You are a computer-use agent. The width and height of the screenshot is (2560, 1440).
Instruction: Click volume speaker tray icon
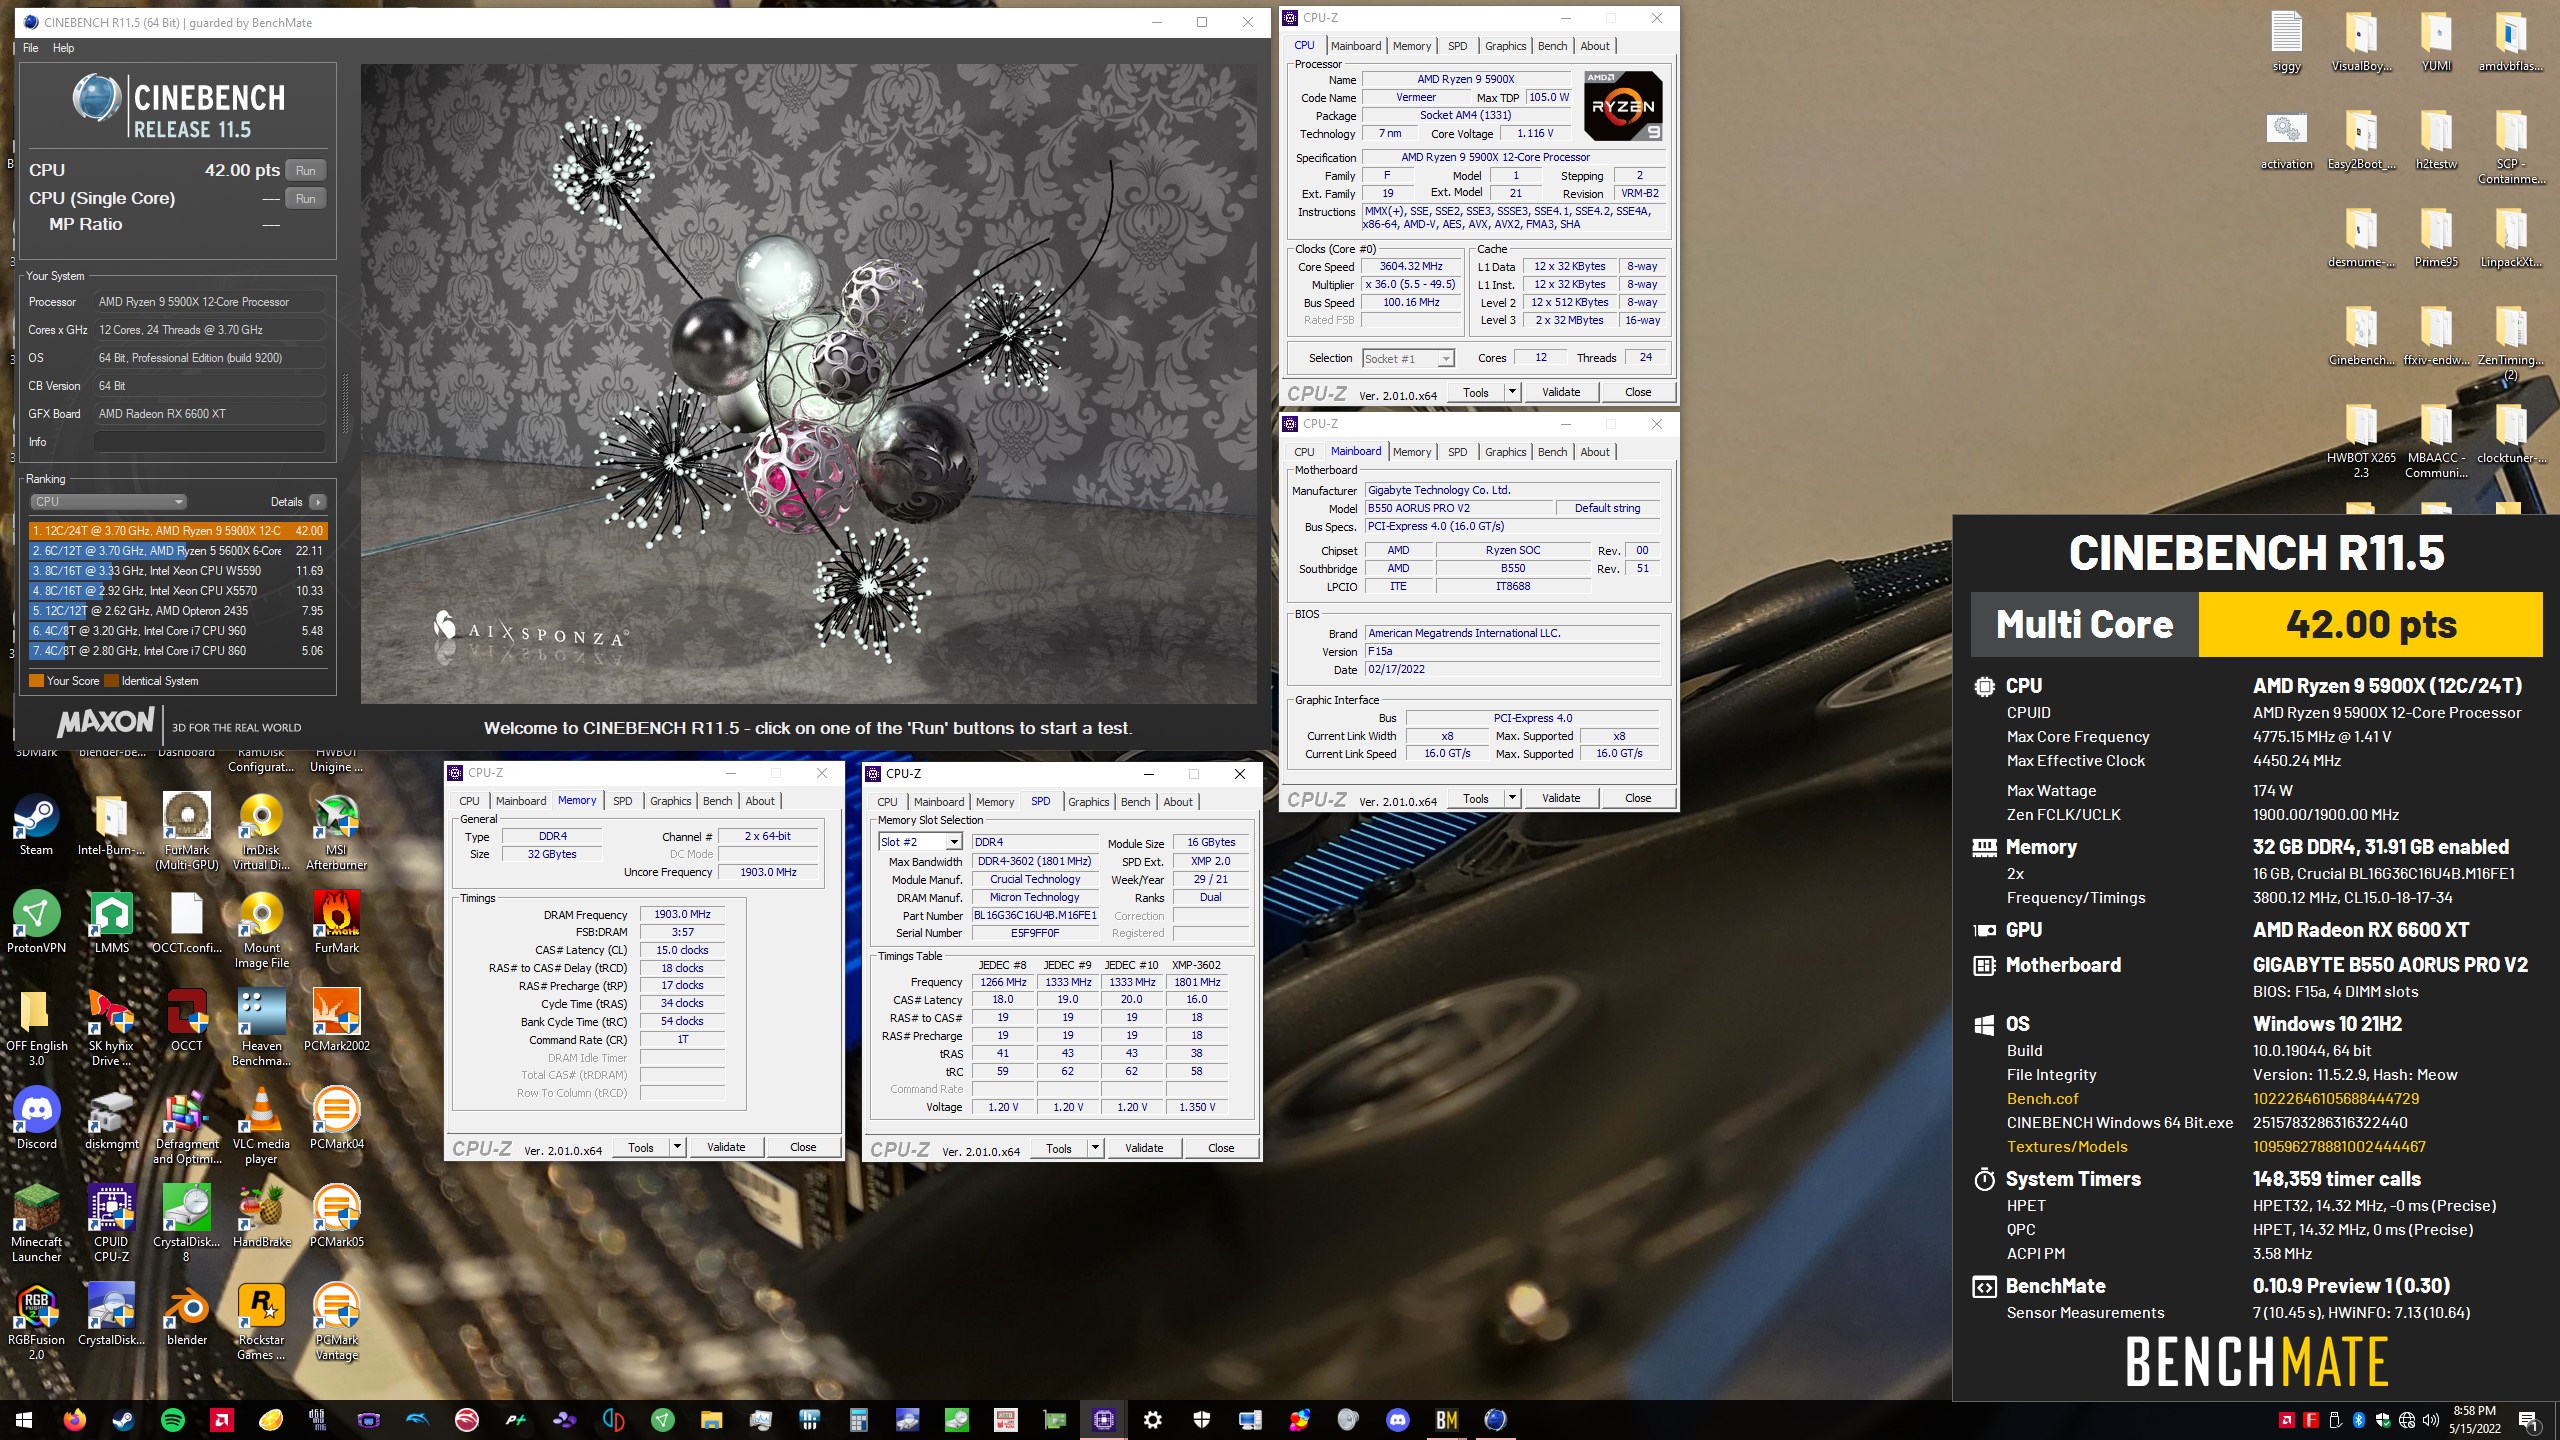[x=2431, y=1420]
